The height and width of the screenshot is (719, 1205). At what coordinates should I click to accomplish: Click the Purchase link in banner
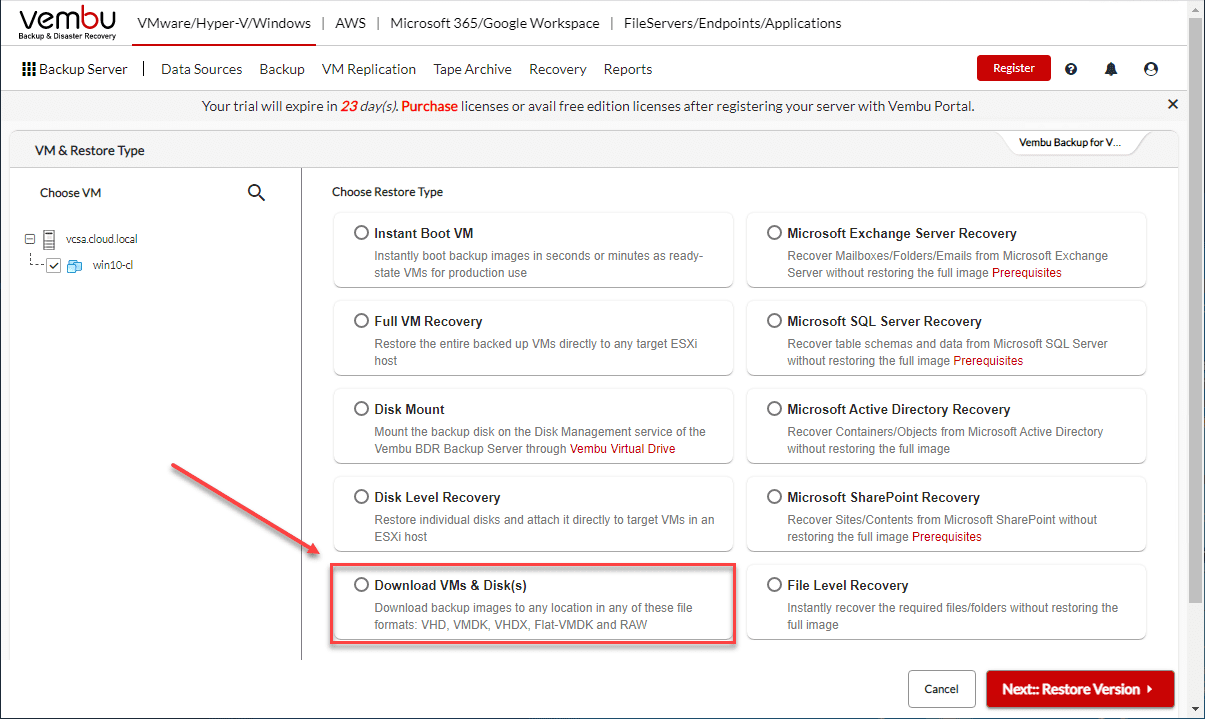pyautogui.click(x=430, y=105)
